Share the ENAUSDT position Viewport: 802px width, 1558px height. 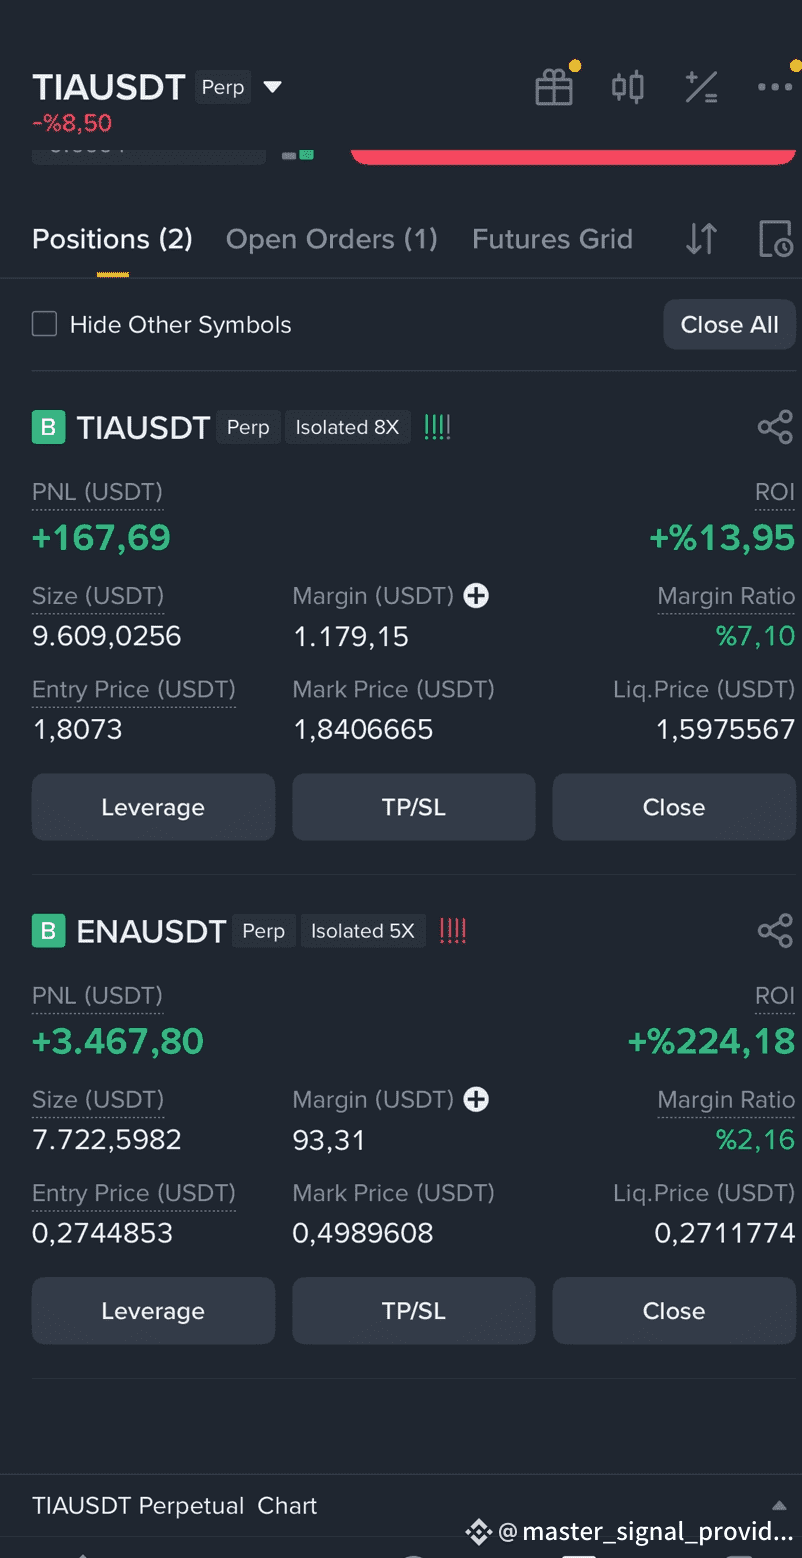pyautogui.click(x=775, y=930)
